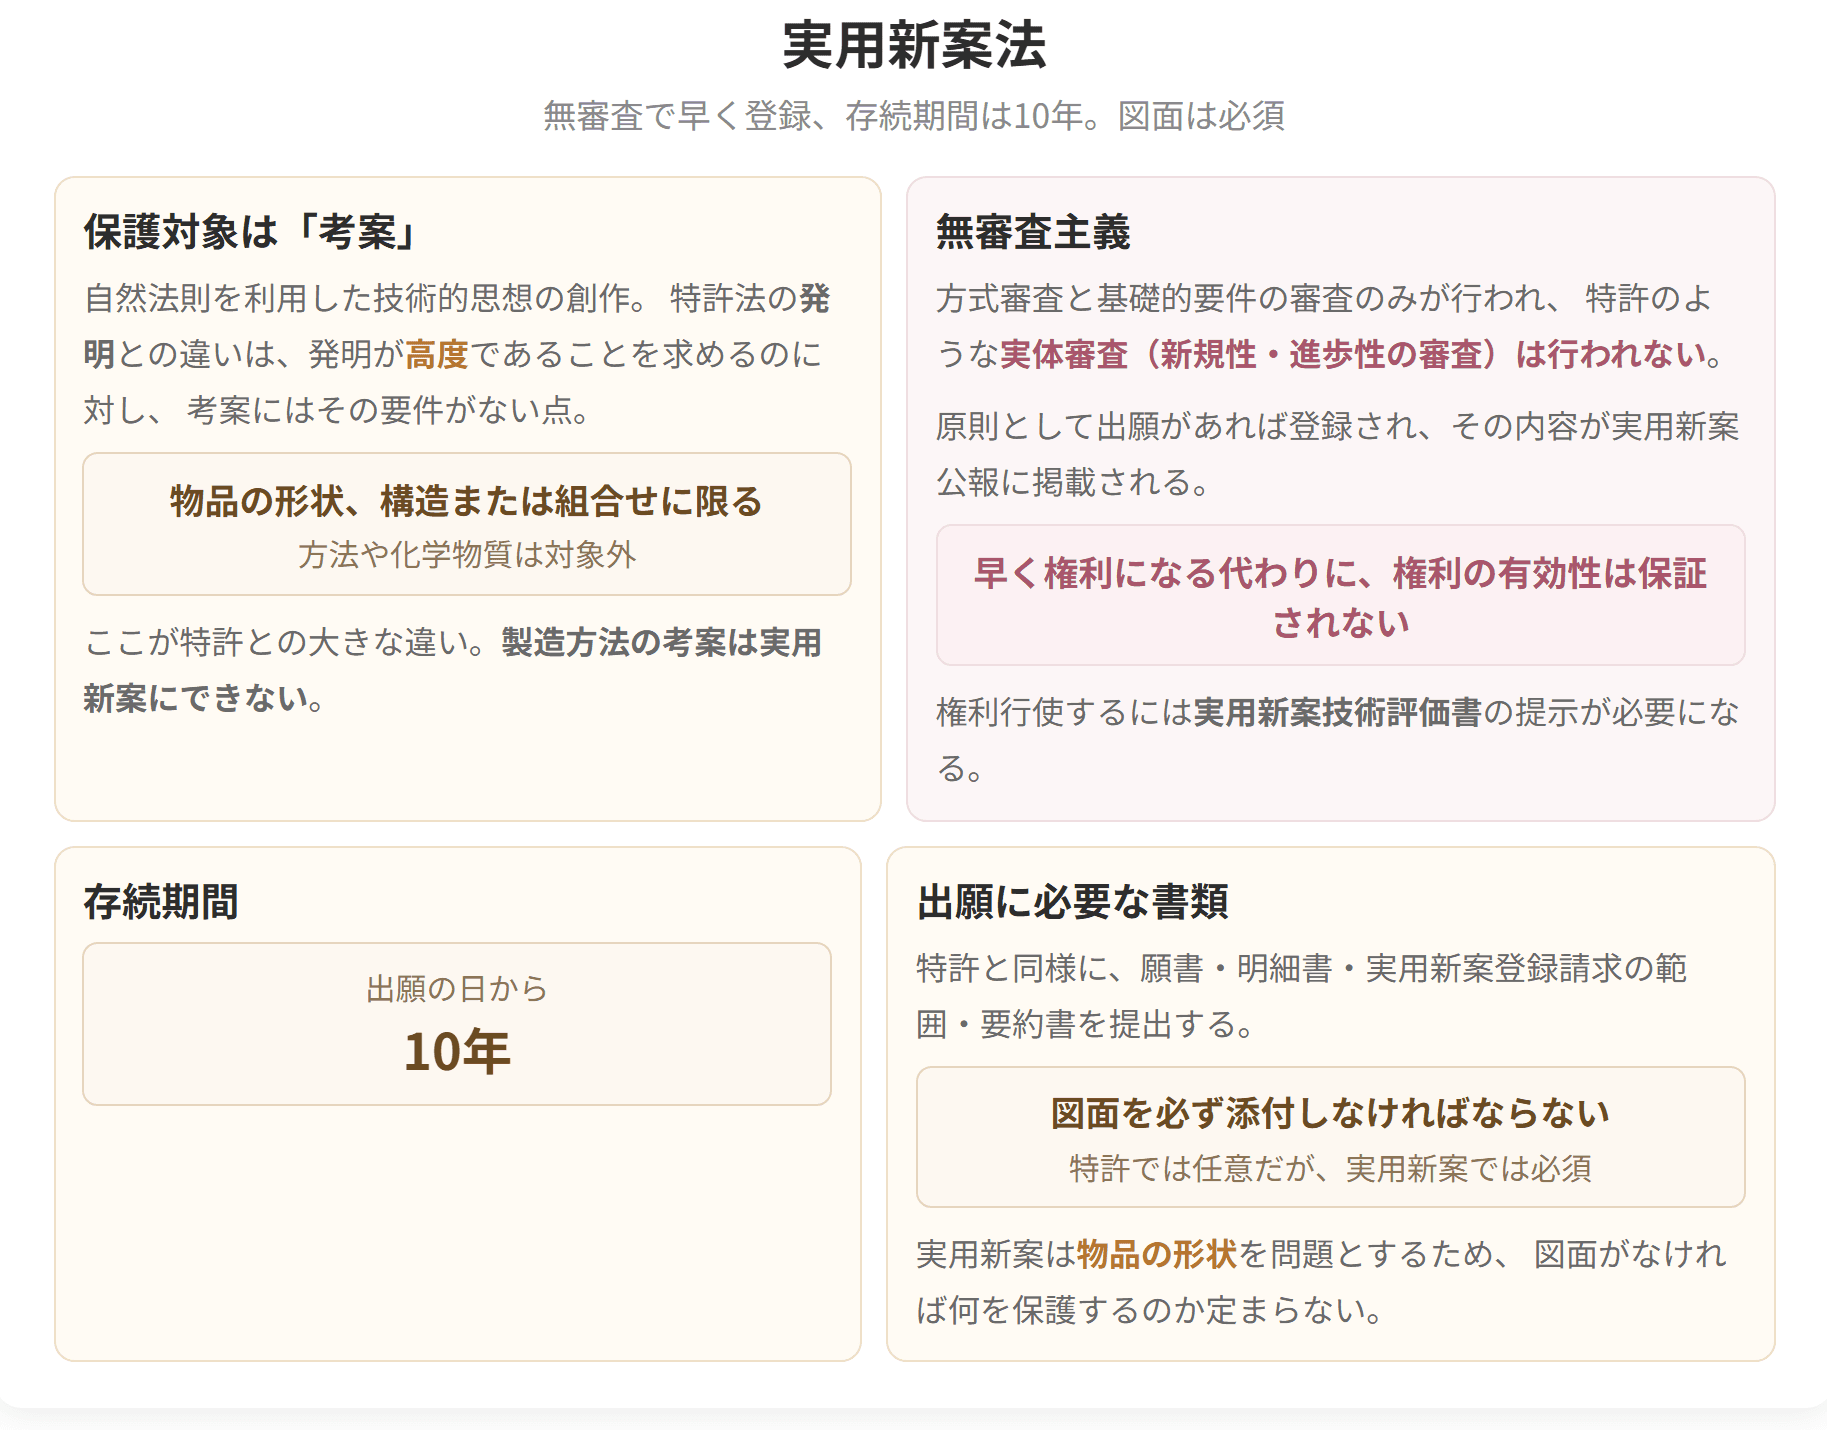The height and width of the screenshot is (1430, 1827).
Task: Click the note 特許では任意だが、実用新案では必須
Action: [1330, 1168]
